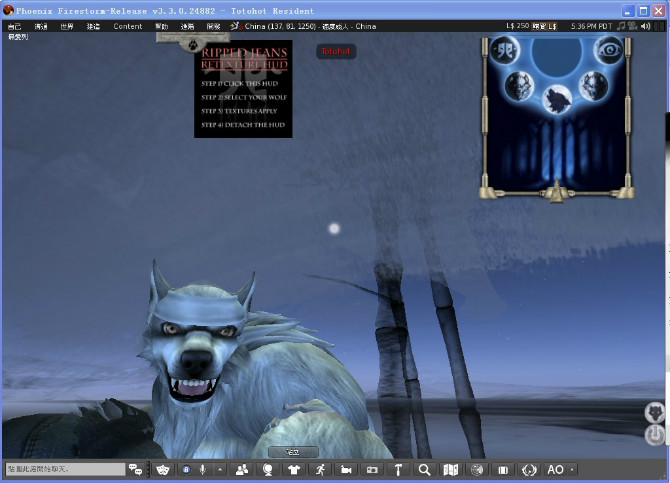670x483 pixels.
Task: Open inventory suitcase icon
Action: pos(503,470)
